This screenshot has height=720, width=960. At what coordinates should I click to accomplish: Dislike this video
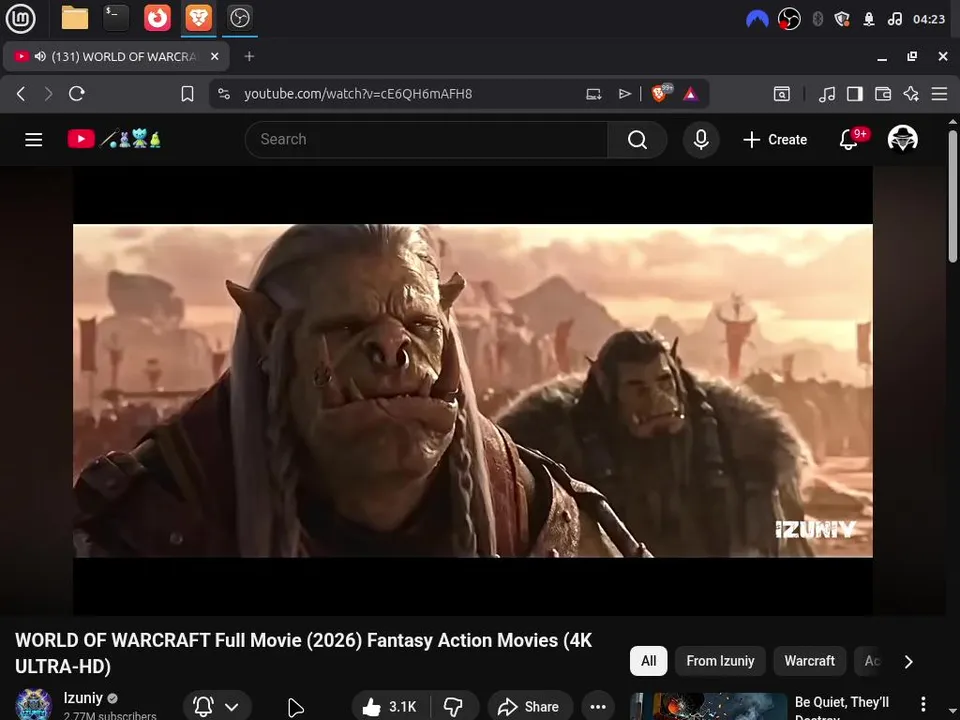pos(454,707)
